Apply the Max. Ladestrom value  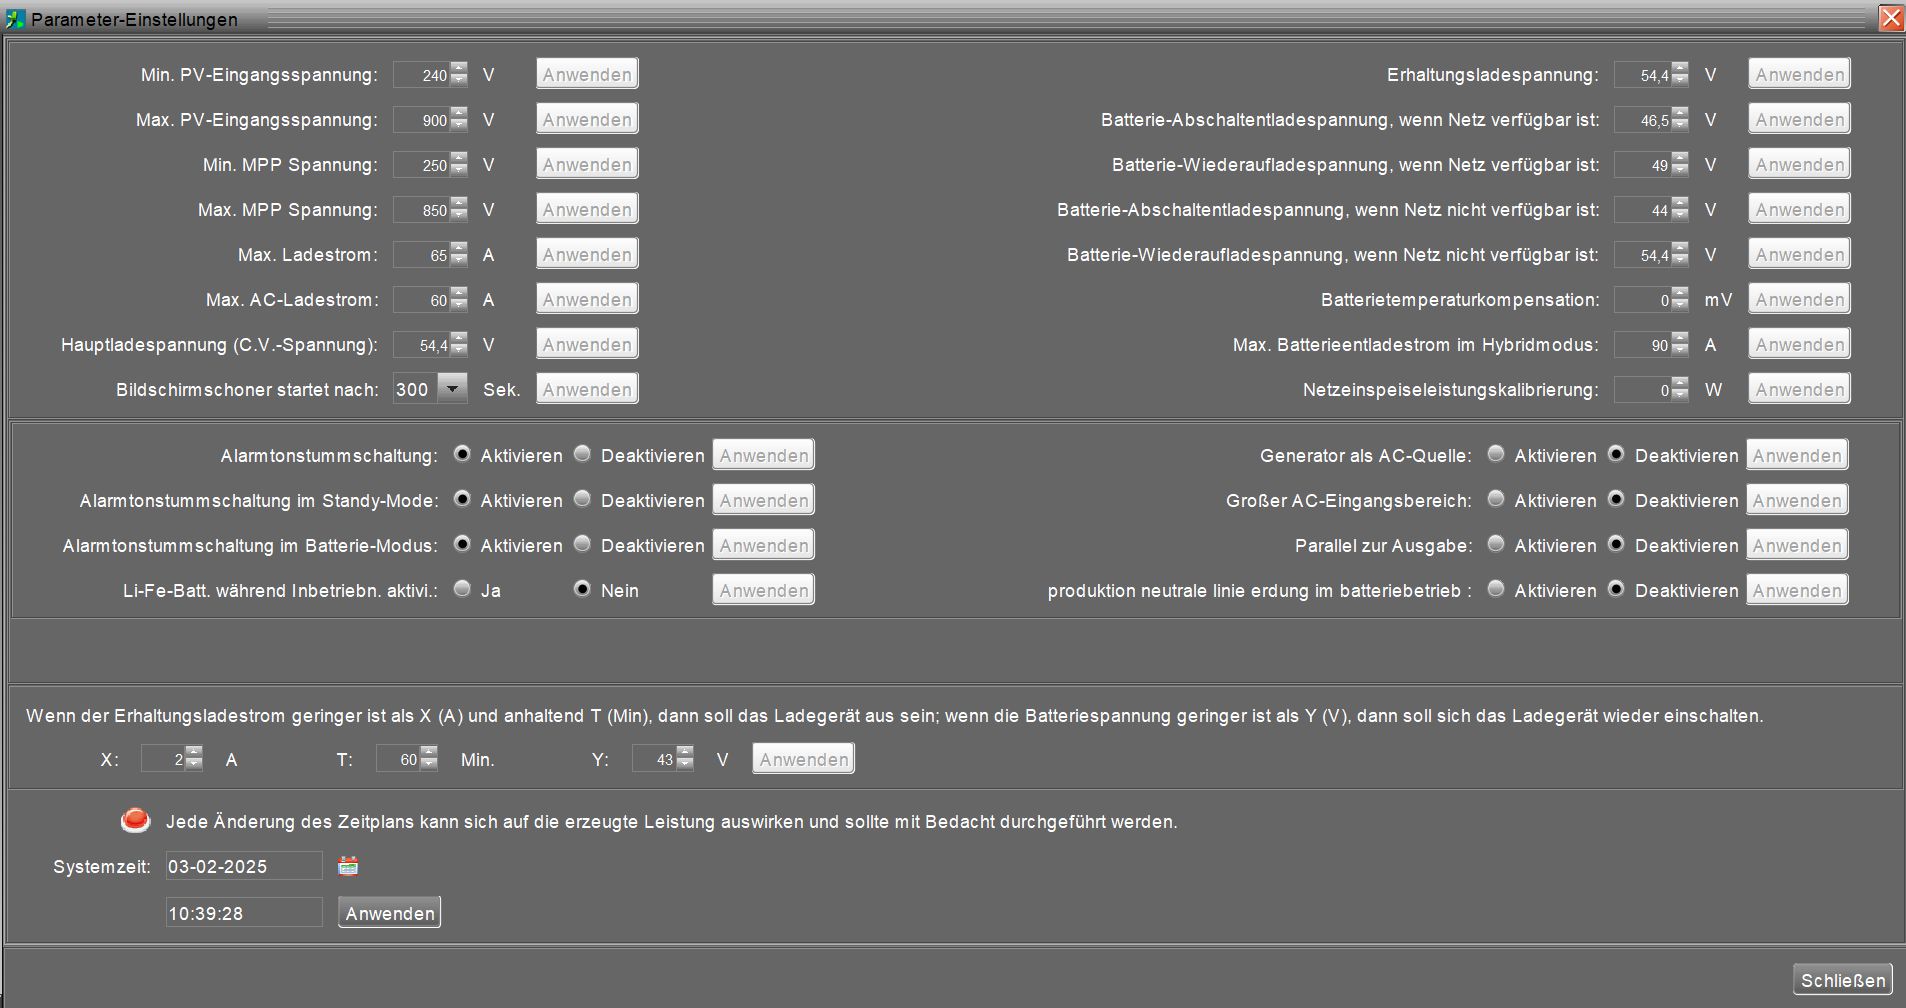click(x=587, y=254)
